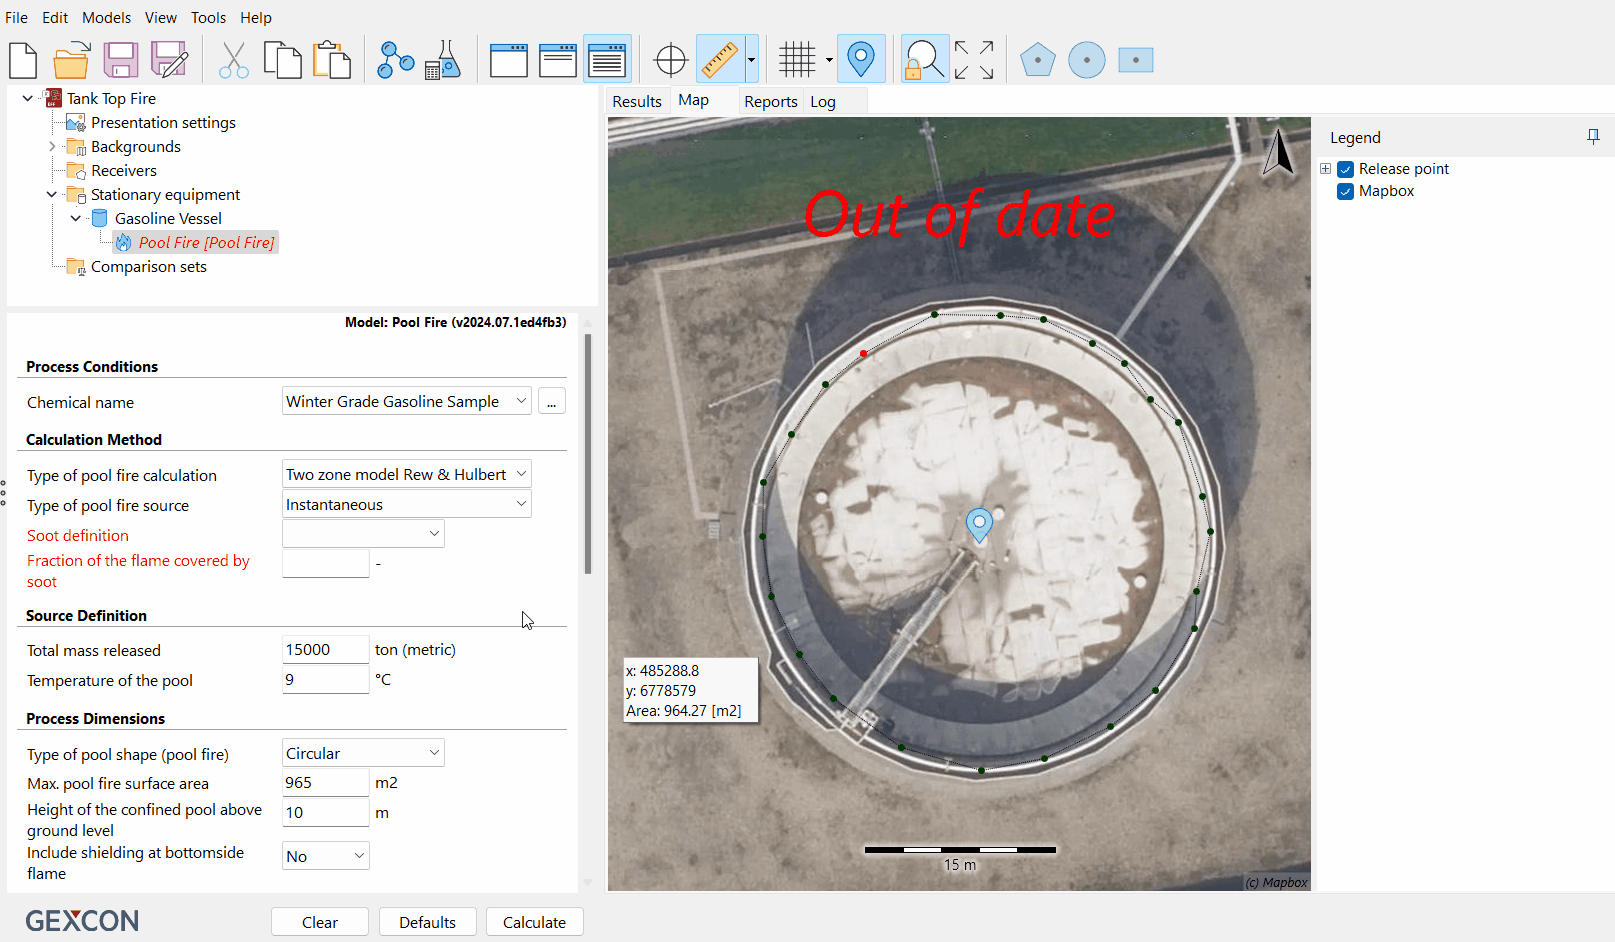
Task: Toggle the ruler measure tool
Action: (720, 60)
